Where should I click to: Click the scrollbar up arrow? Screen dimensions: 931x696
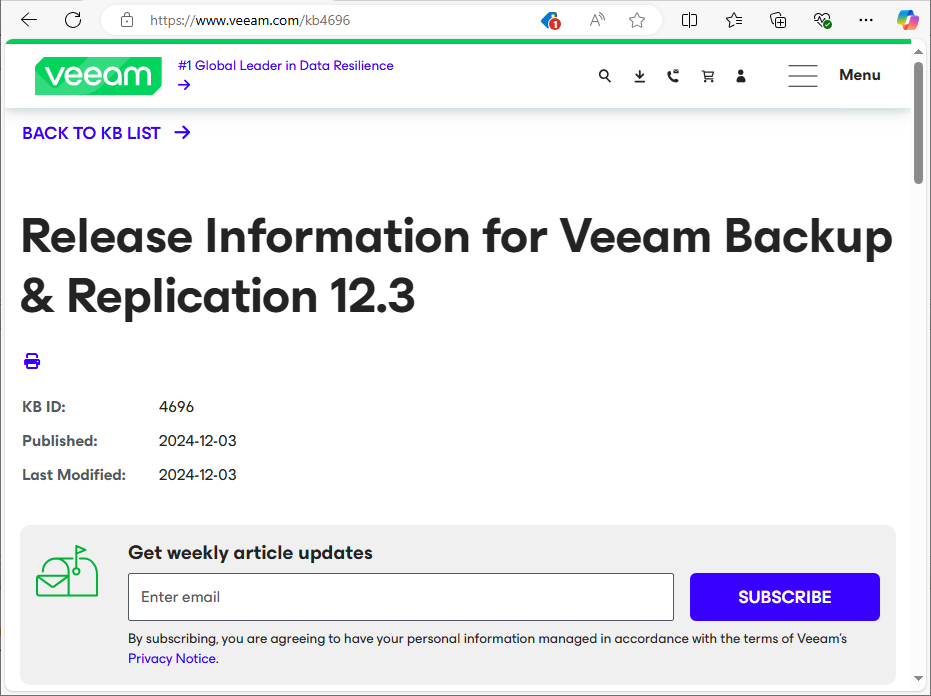point(919,52)
